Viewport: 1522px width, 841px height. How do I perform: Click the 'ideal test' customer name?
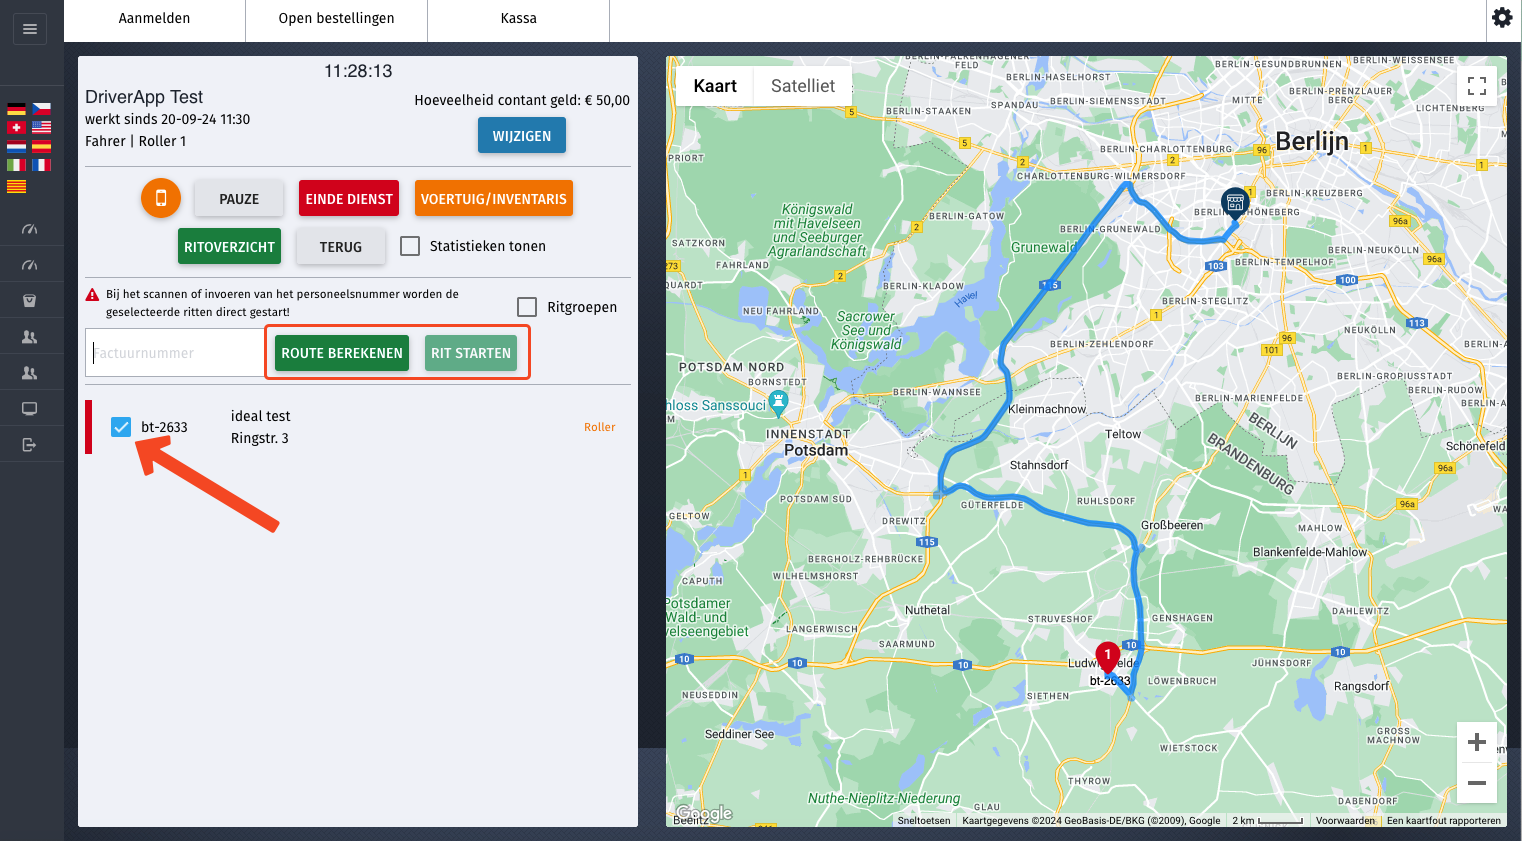261,416
